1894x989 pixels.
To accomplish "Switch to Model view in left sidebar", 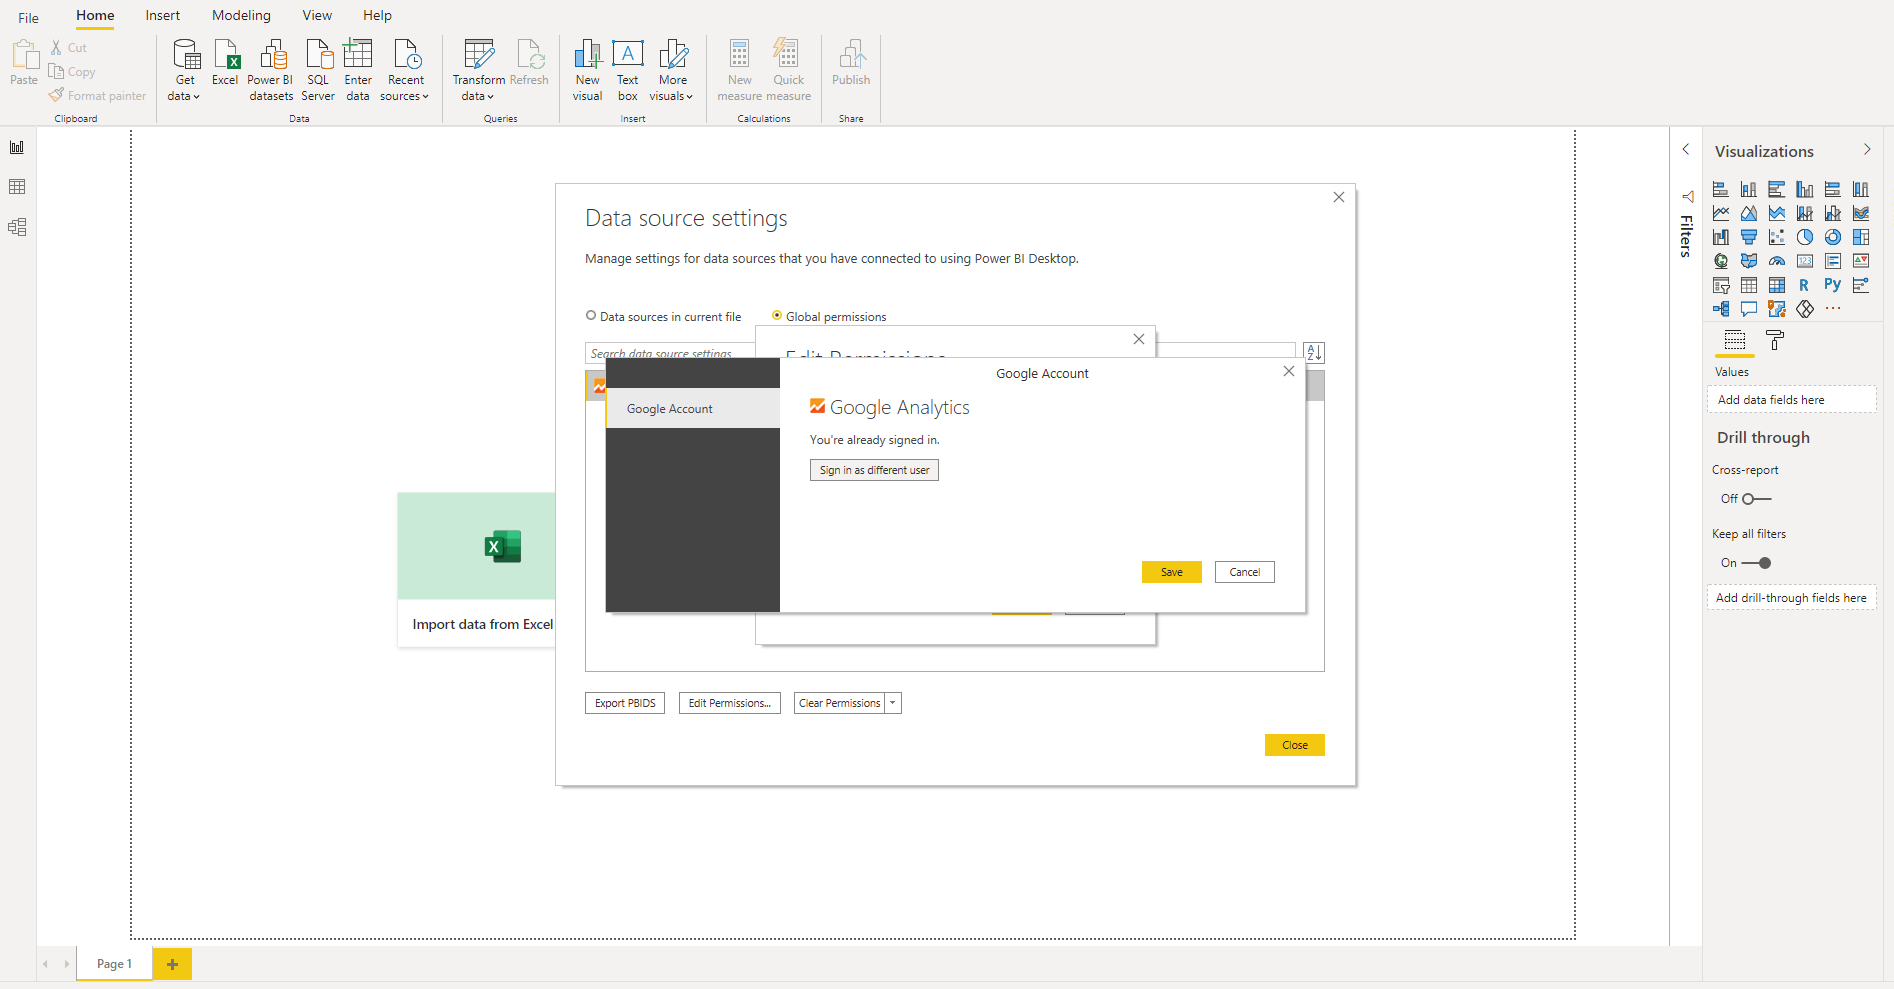I will click(x=17, y=227).
